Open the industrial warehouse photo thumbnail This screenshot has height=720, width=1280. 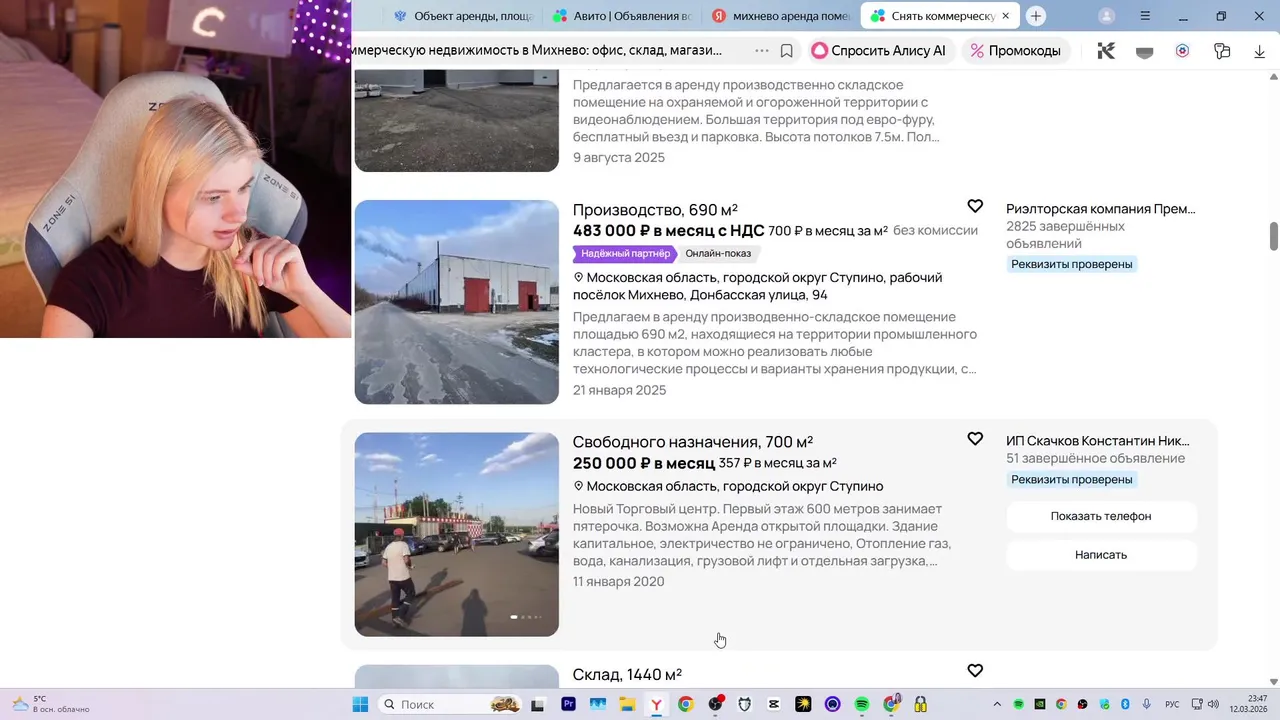(x=457, y=302)
